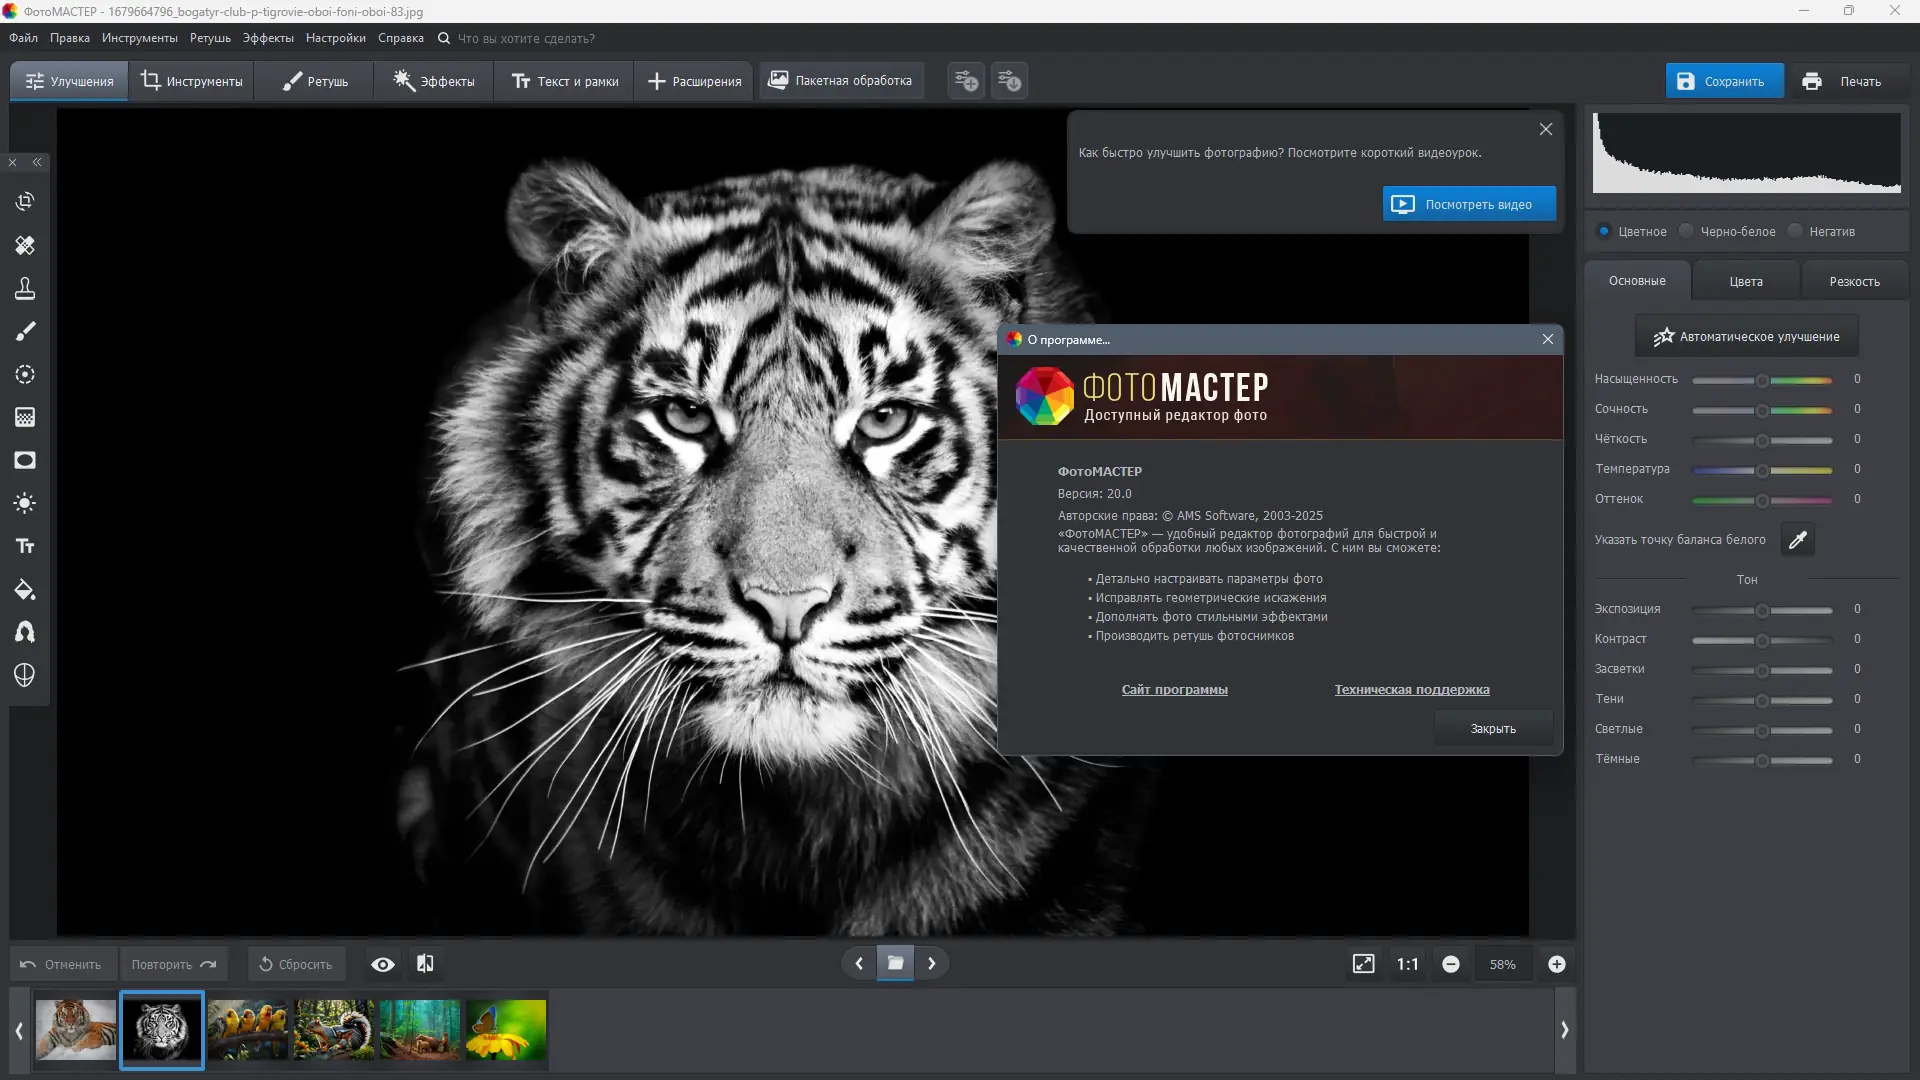Select the healing brush bandage tool

(x=25, y=245)
